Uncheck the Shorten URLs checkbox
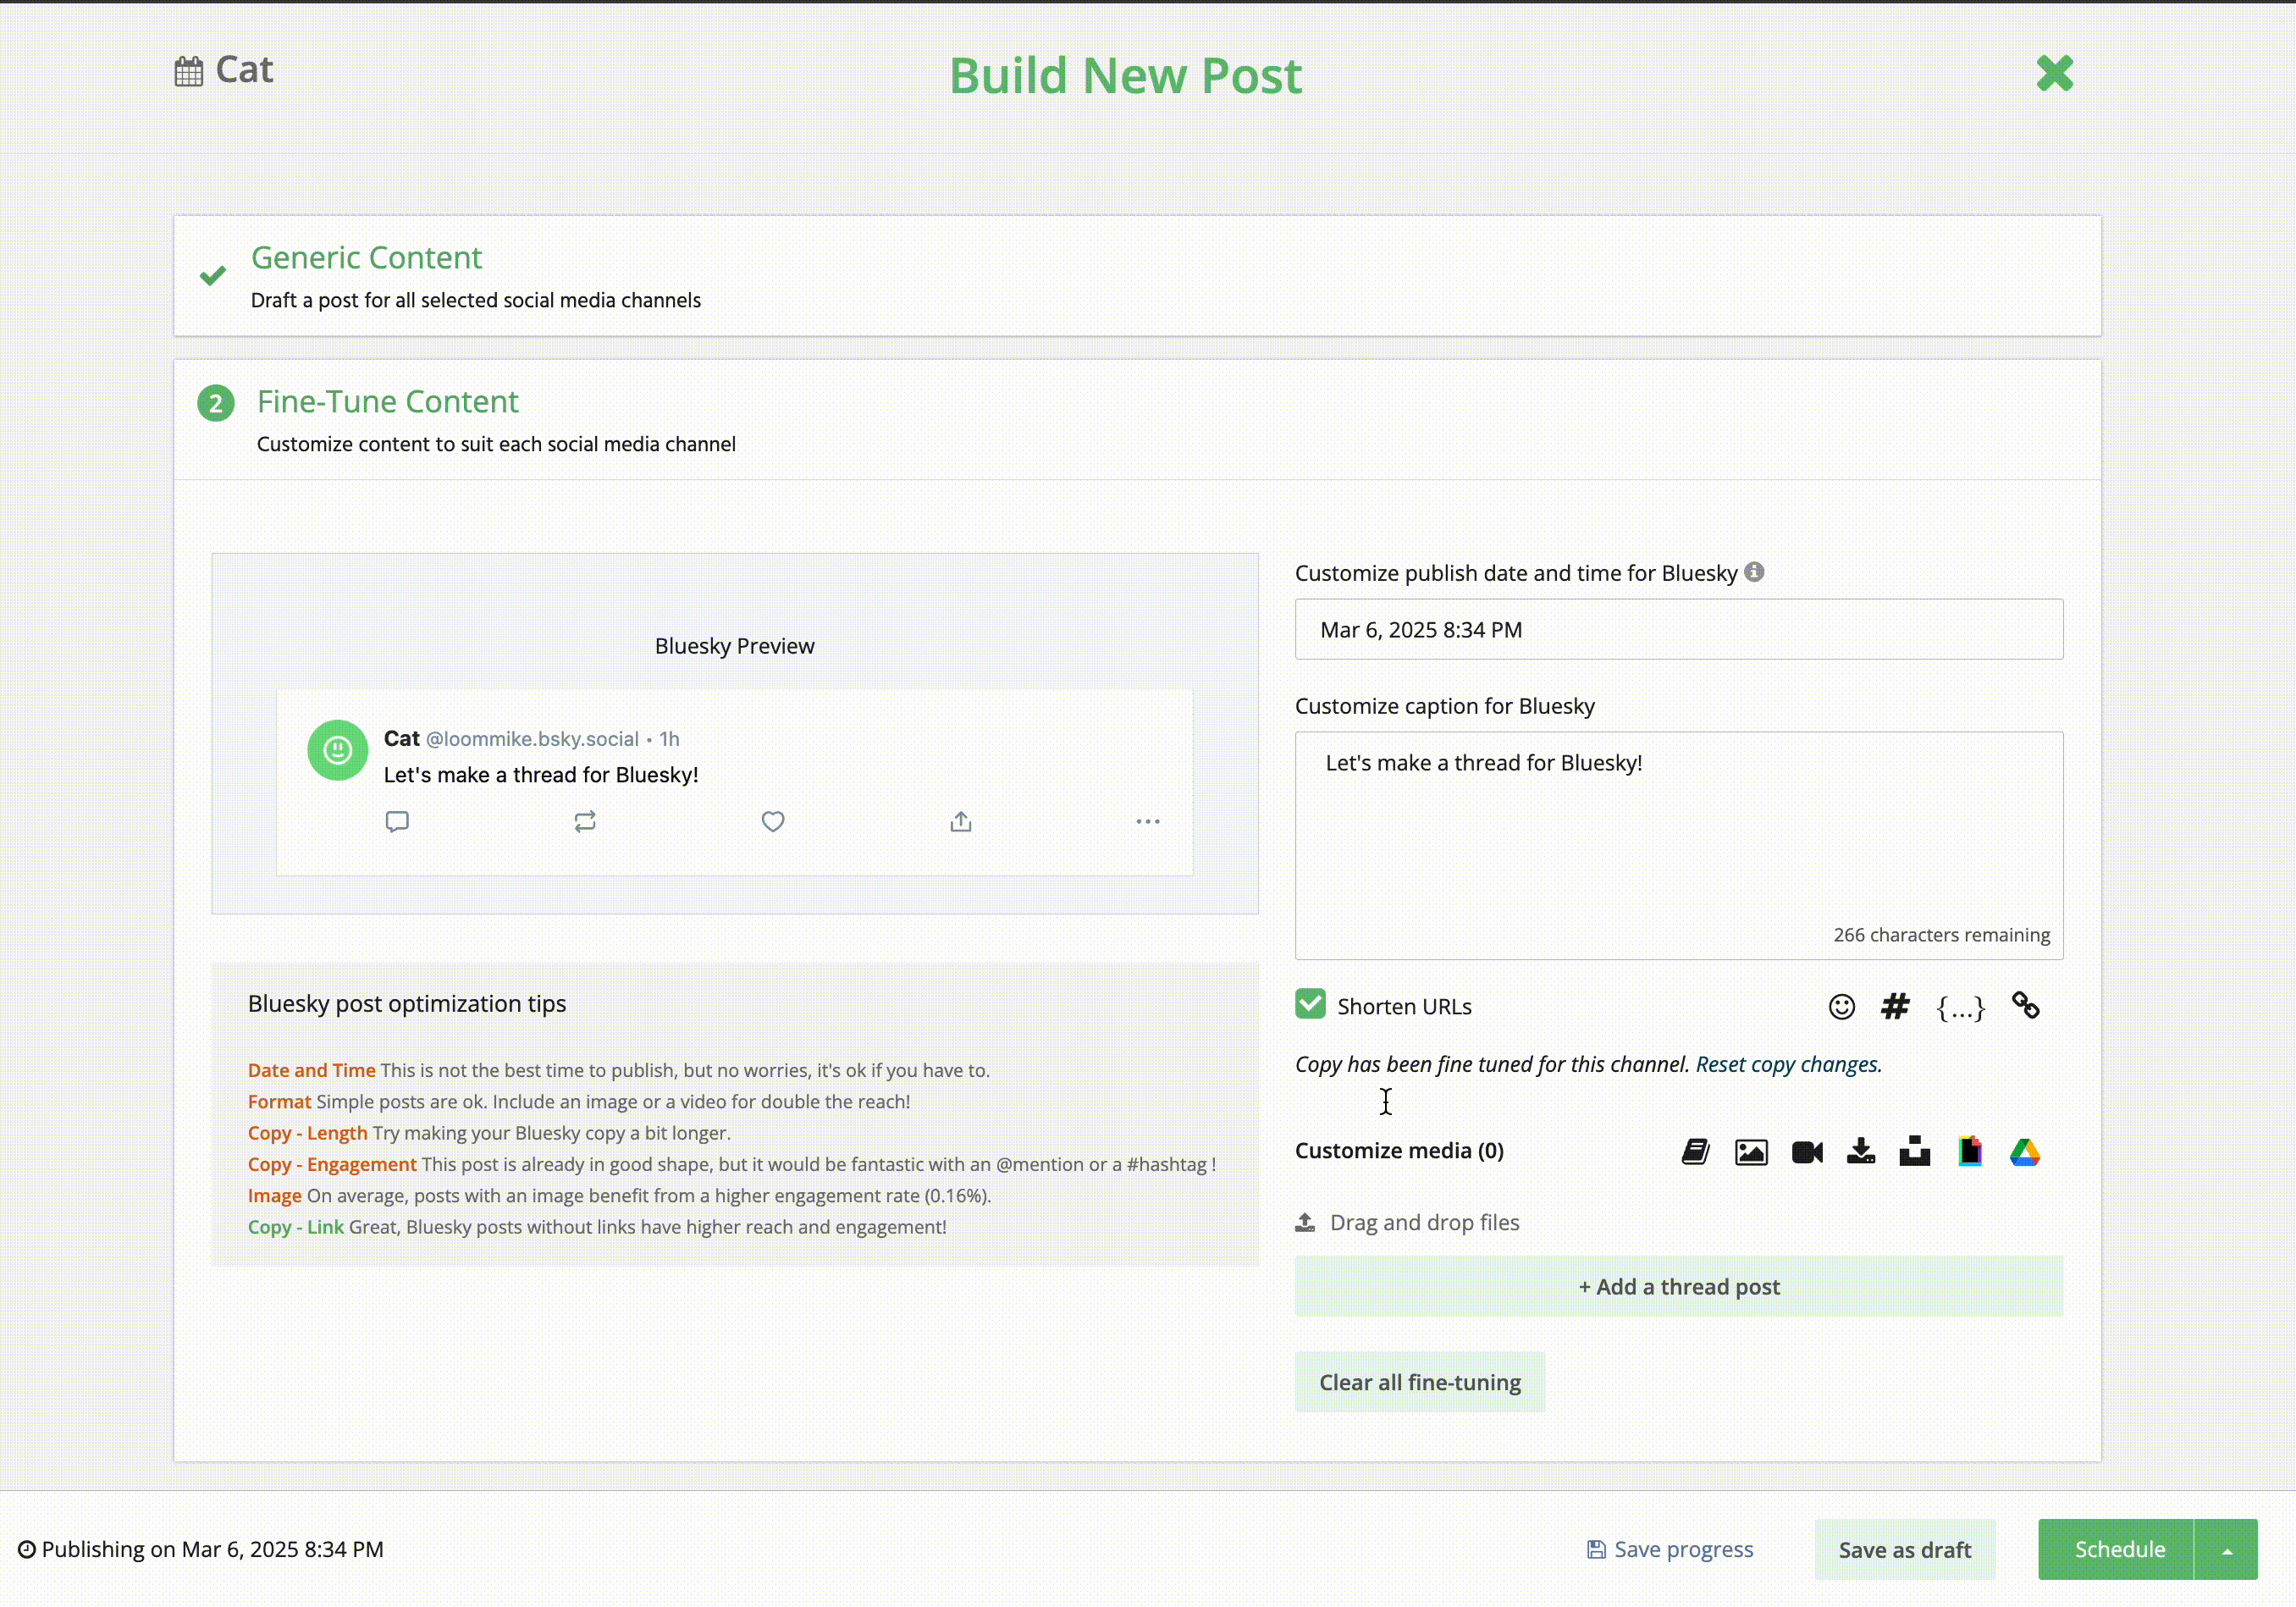The image size is (2296, 1607). [1310, 1004]
